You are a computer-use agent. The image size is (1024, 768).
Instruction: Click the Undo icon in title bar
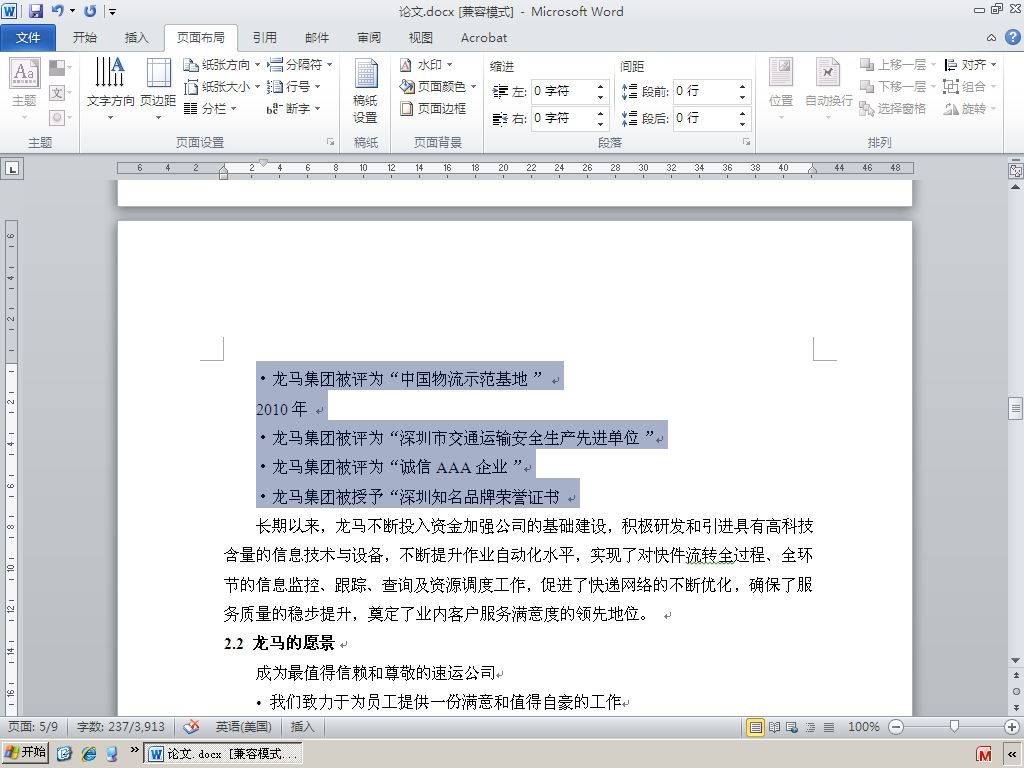[57, 10]
